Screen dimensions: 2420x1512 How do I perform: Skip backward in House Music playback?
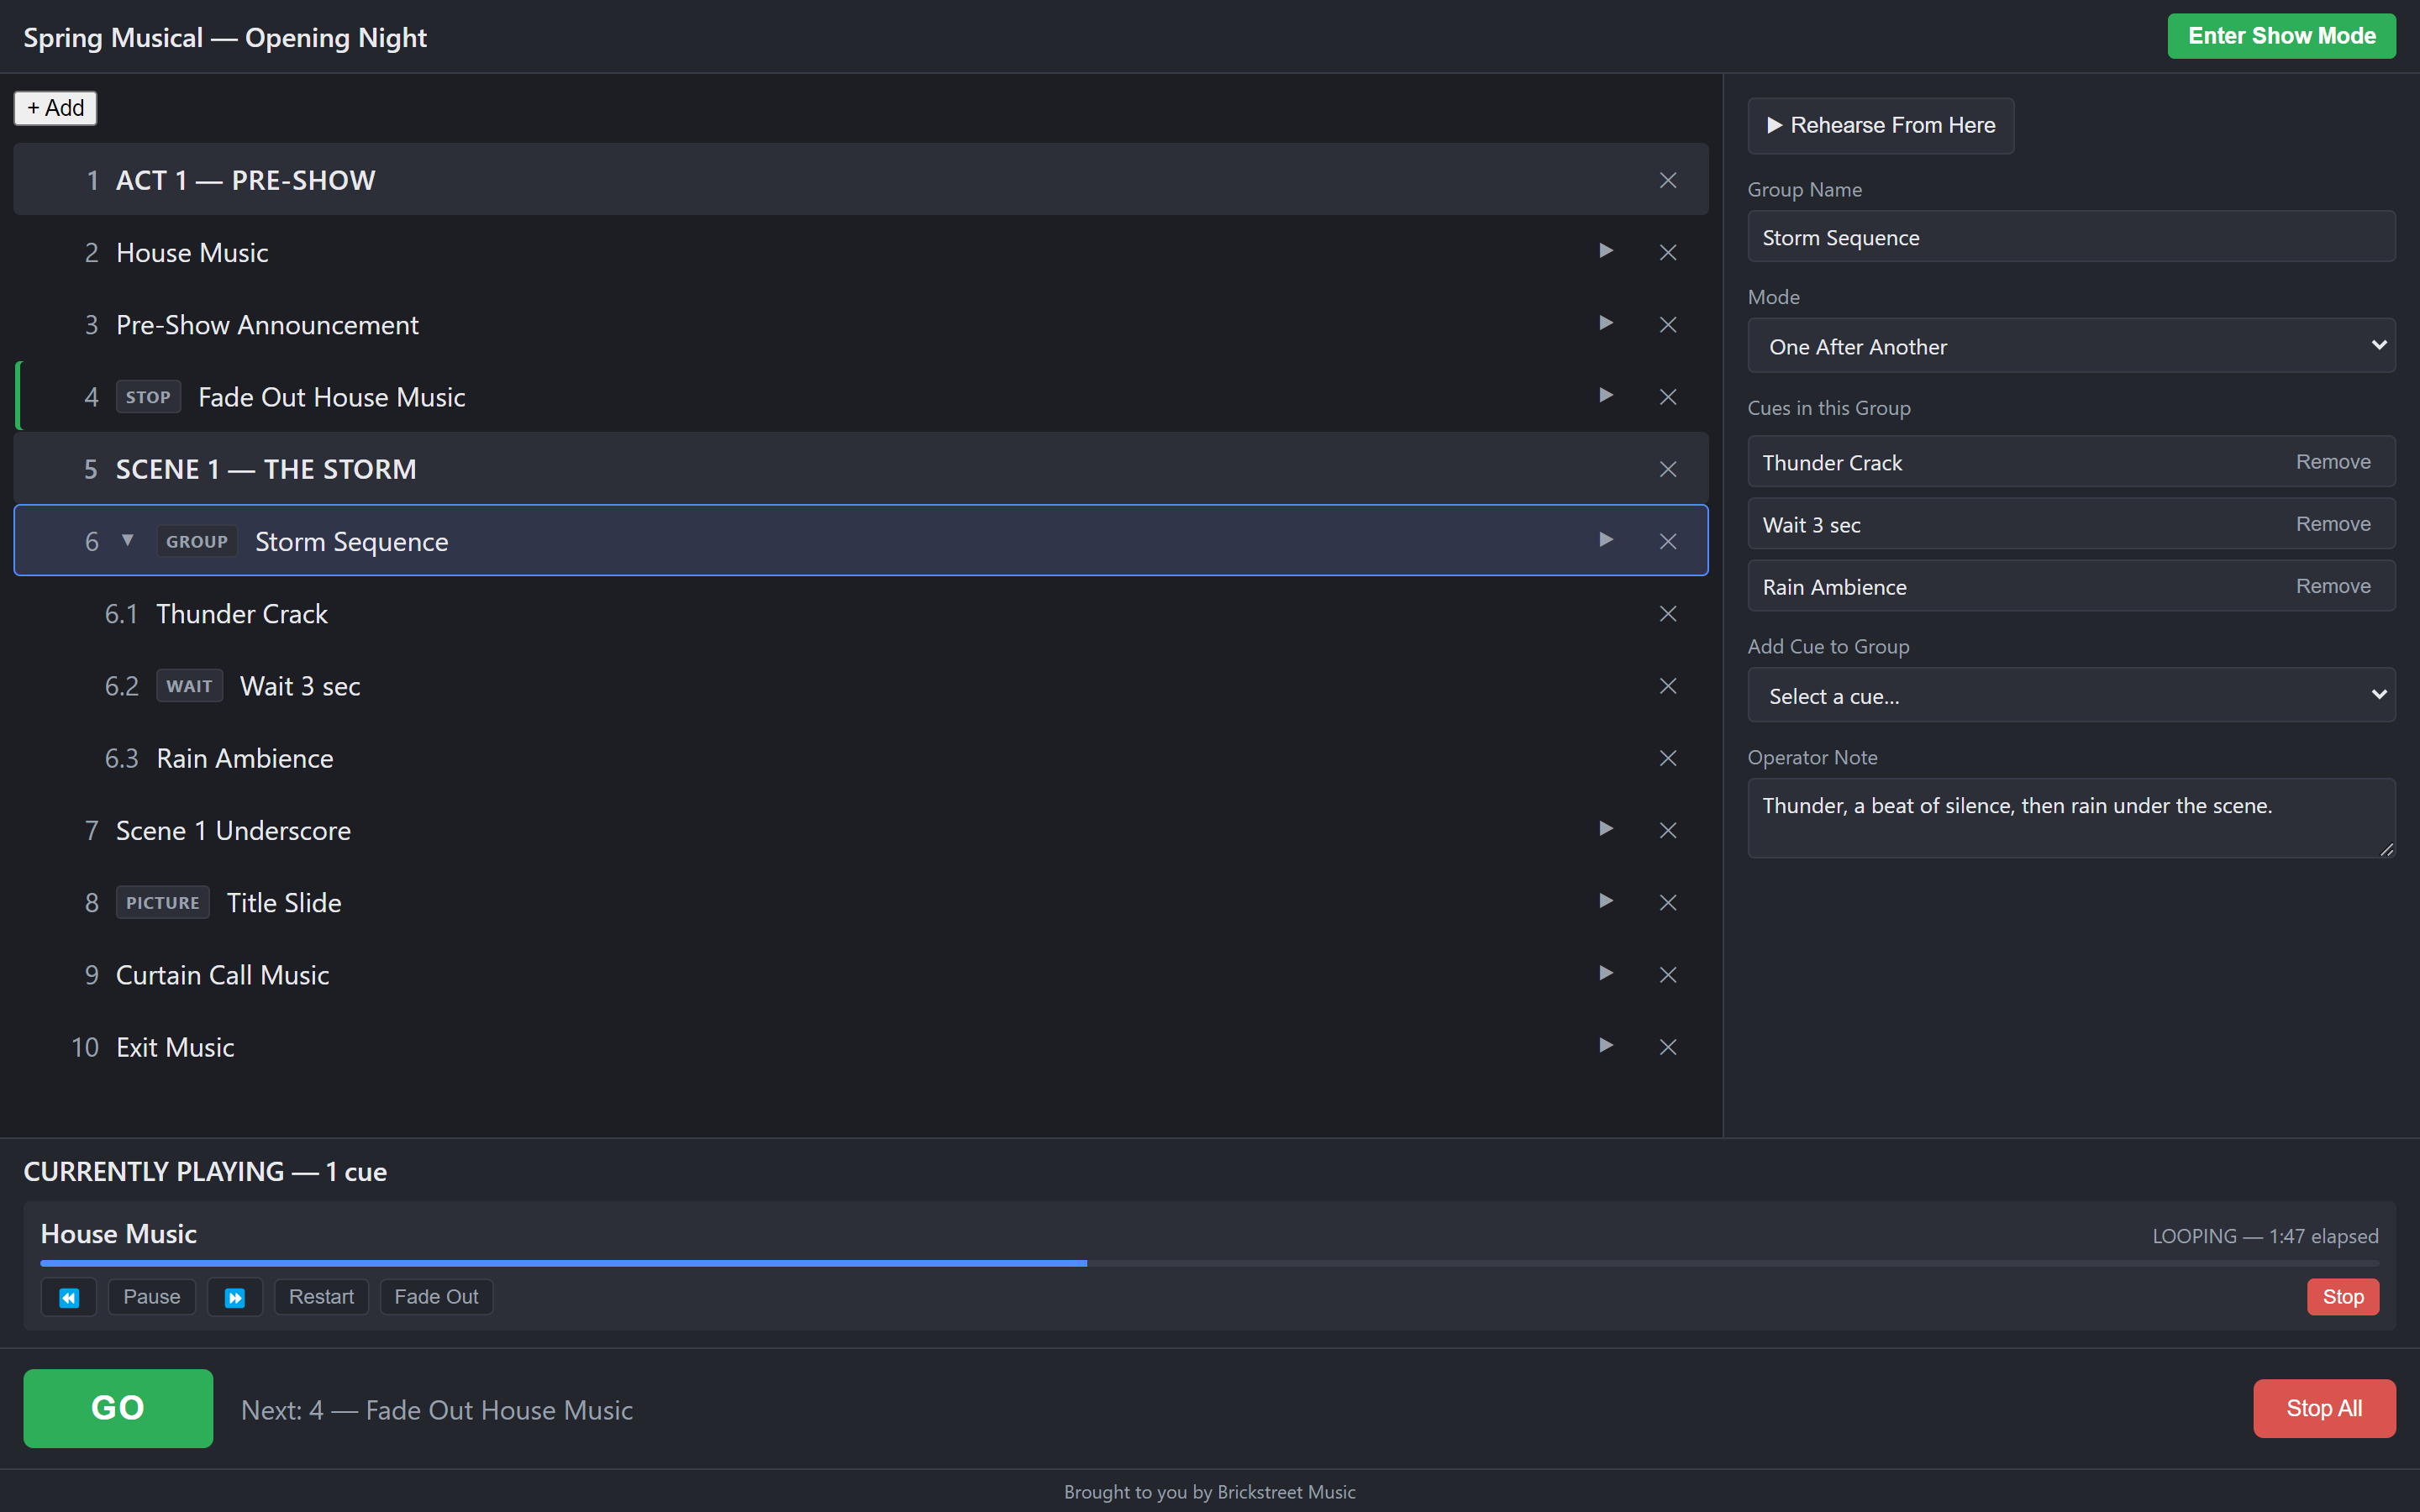(x=69, y=1297)
